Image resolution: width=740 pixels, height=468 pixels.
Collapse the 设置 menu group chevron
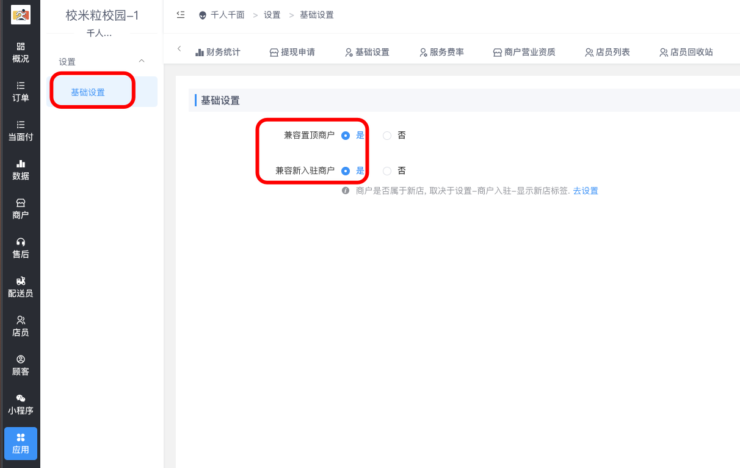pos(141,61)
